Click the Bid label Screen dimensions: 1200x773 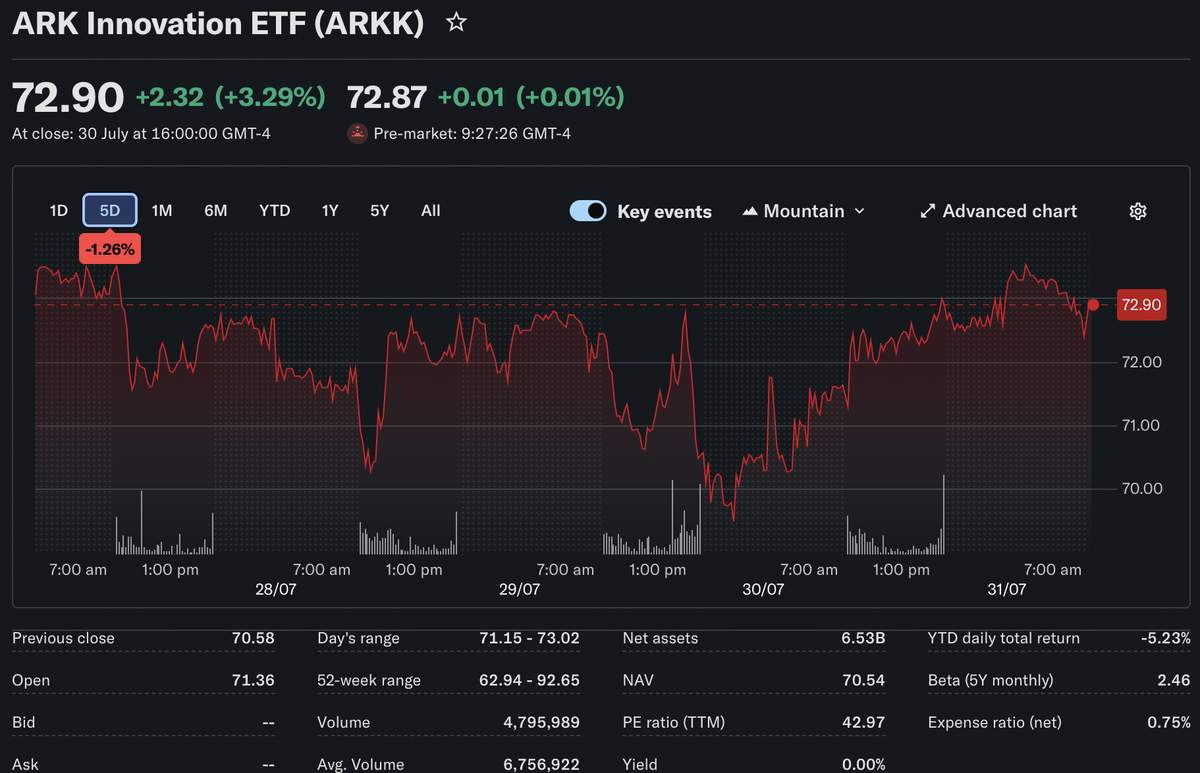click(x=23, y=722)
